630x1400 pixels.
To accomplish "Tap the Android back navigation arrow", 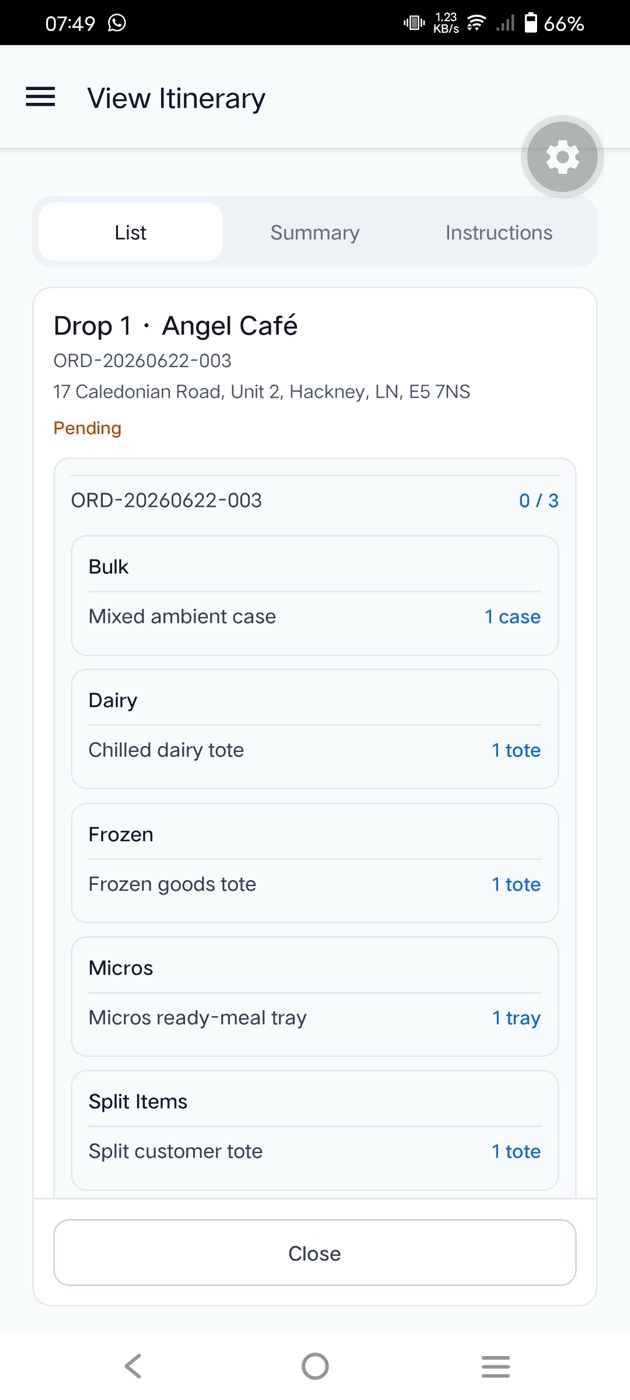I will tap(133, 1366).
